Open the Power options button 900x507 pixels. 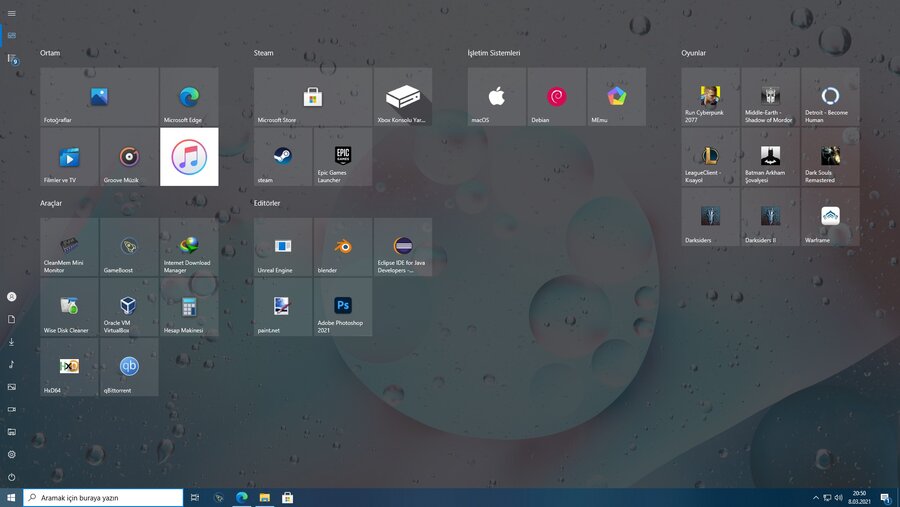[12, 477]
